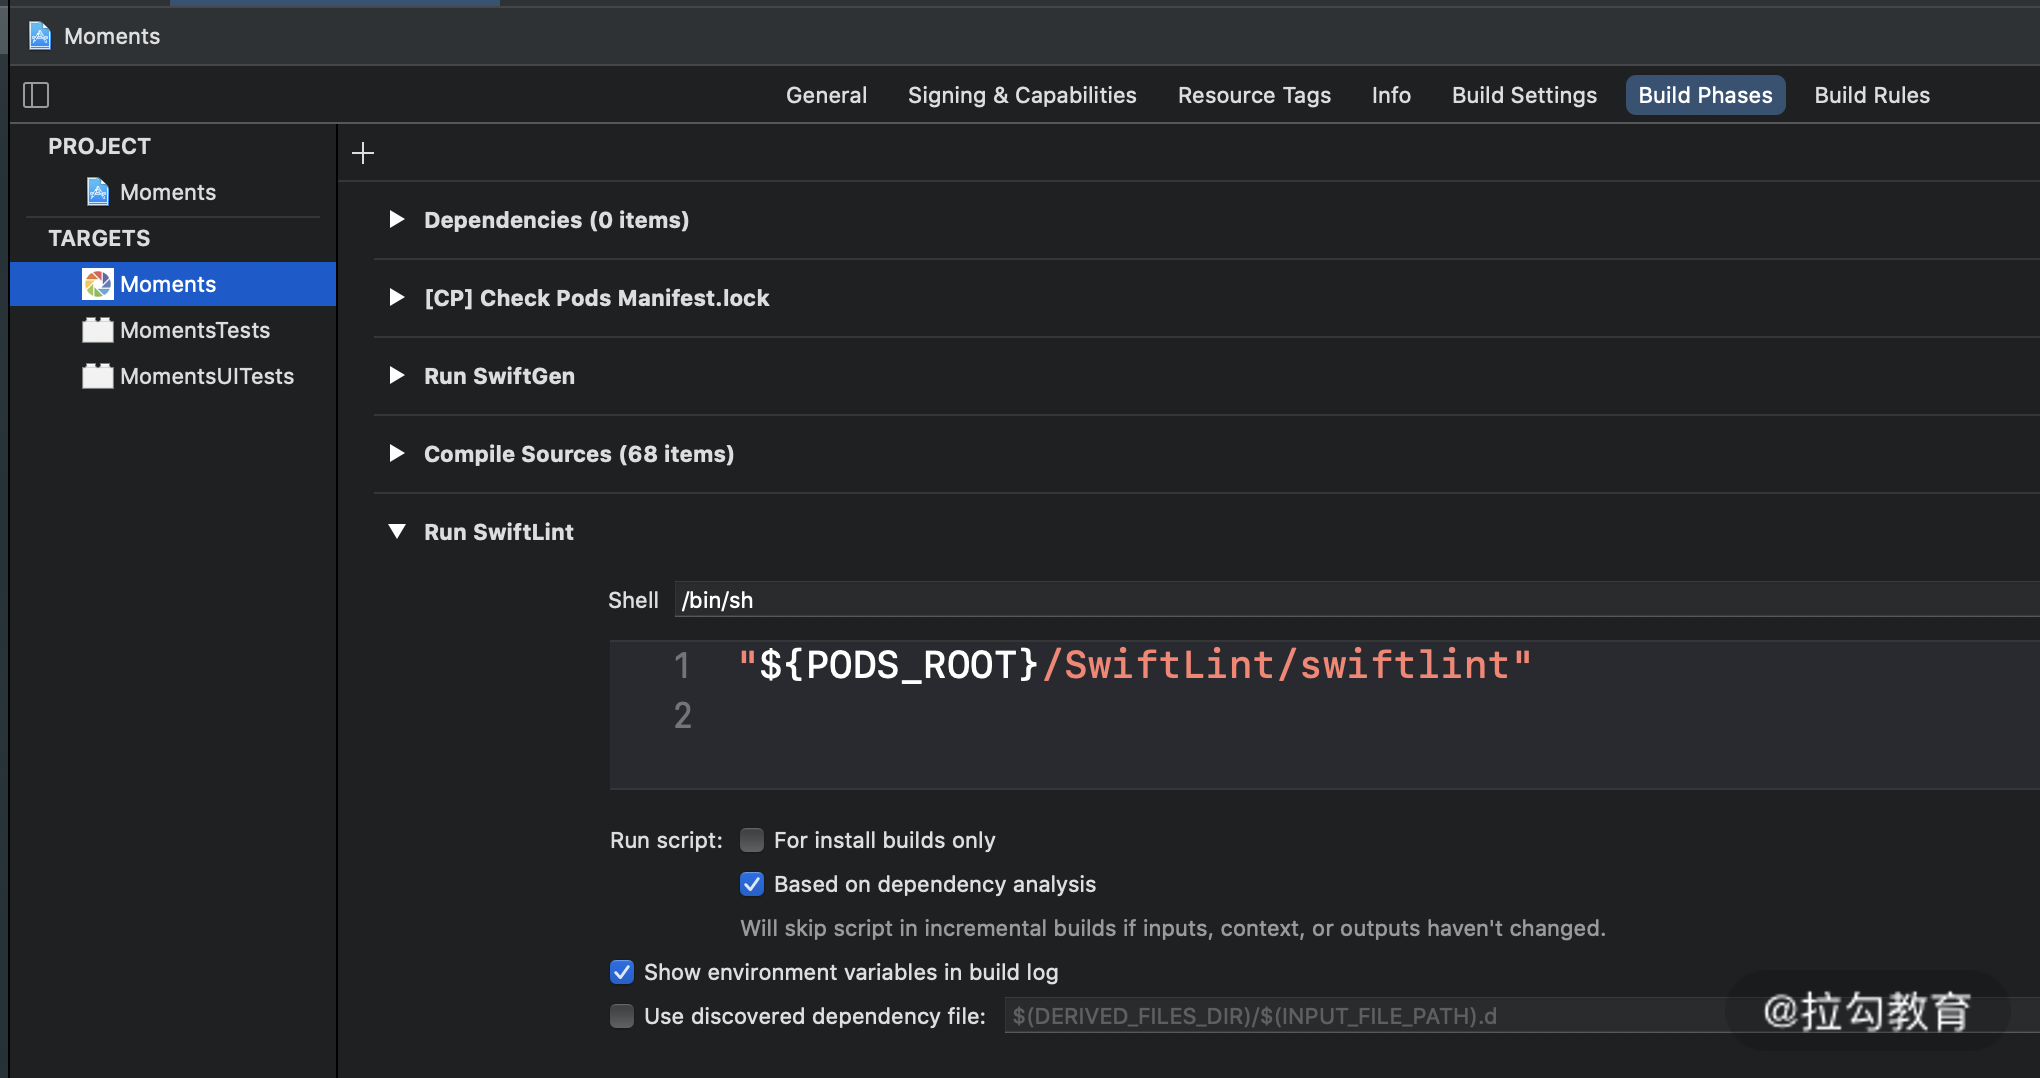Expand the Check Pods Manifest.lock phase
This screenshot has height=1078, width=2040.
(x=397, y=297)
